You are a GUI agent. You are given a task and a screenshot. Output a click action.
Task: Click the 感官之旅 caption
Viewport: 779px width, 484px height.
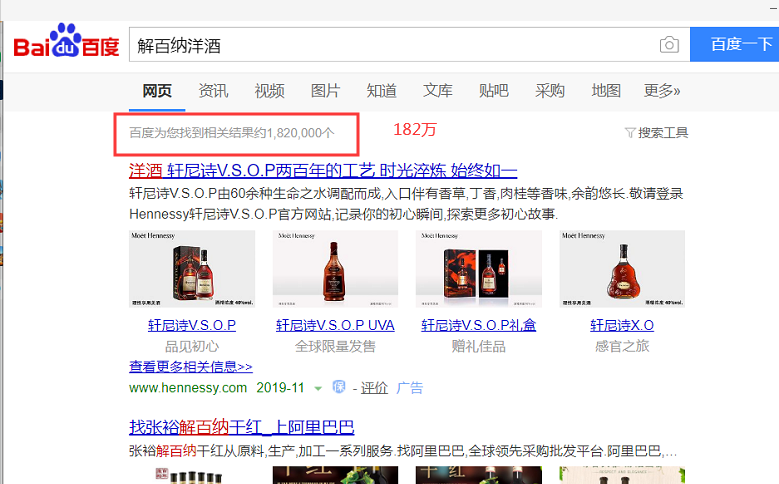(622, 346)
